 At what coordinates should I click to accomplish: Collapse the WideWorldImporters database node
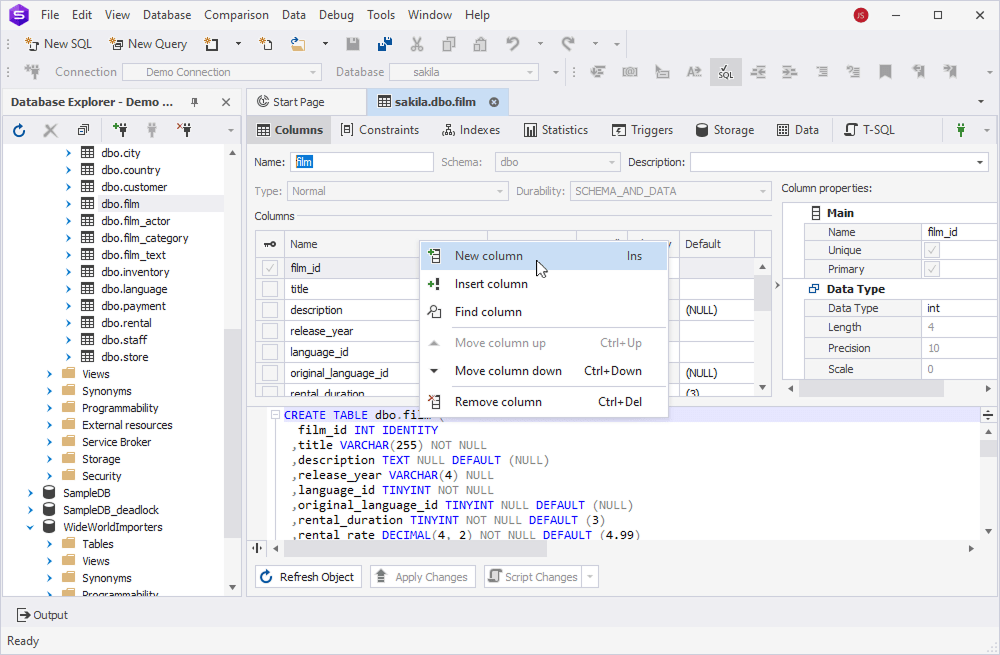tap(31, 527)
